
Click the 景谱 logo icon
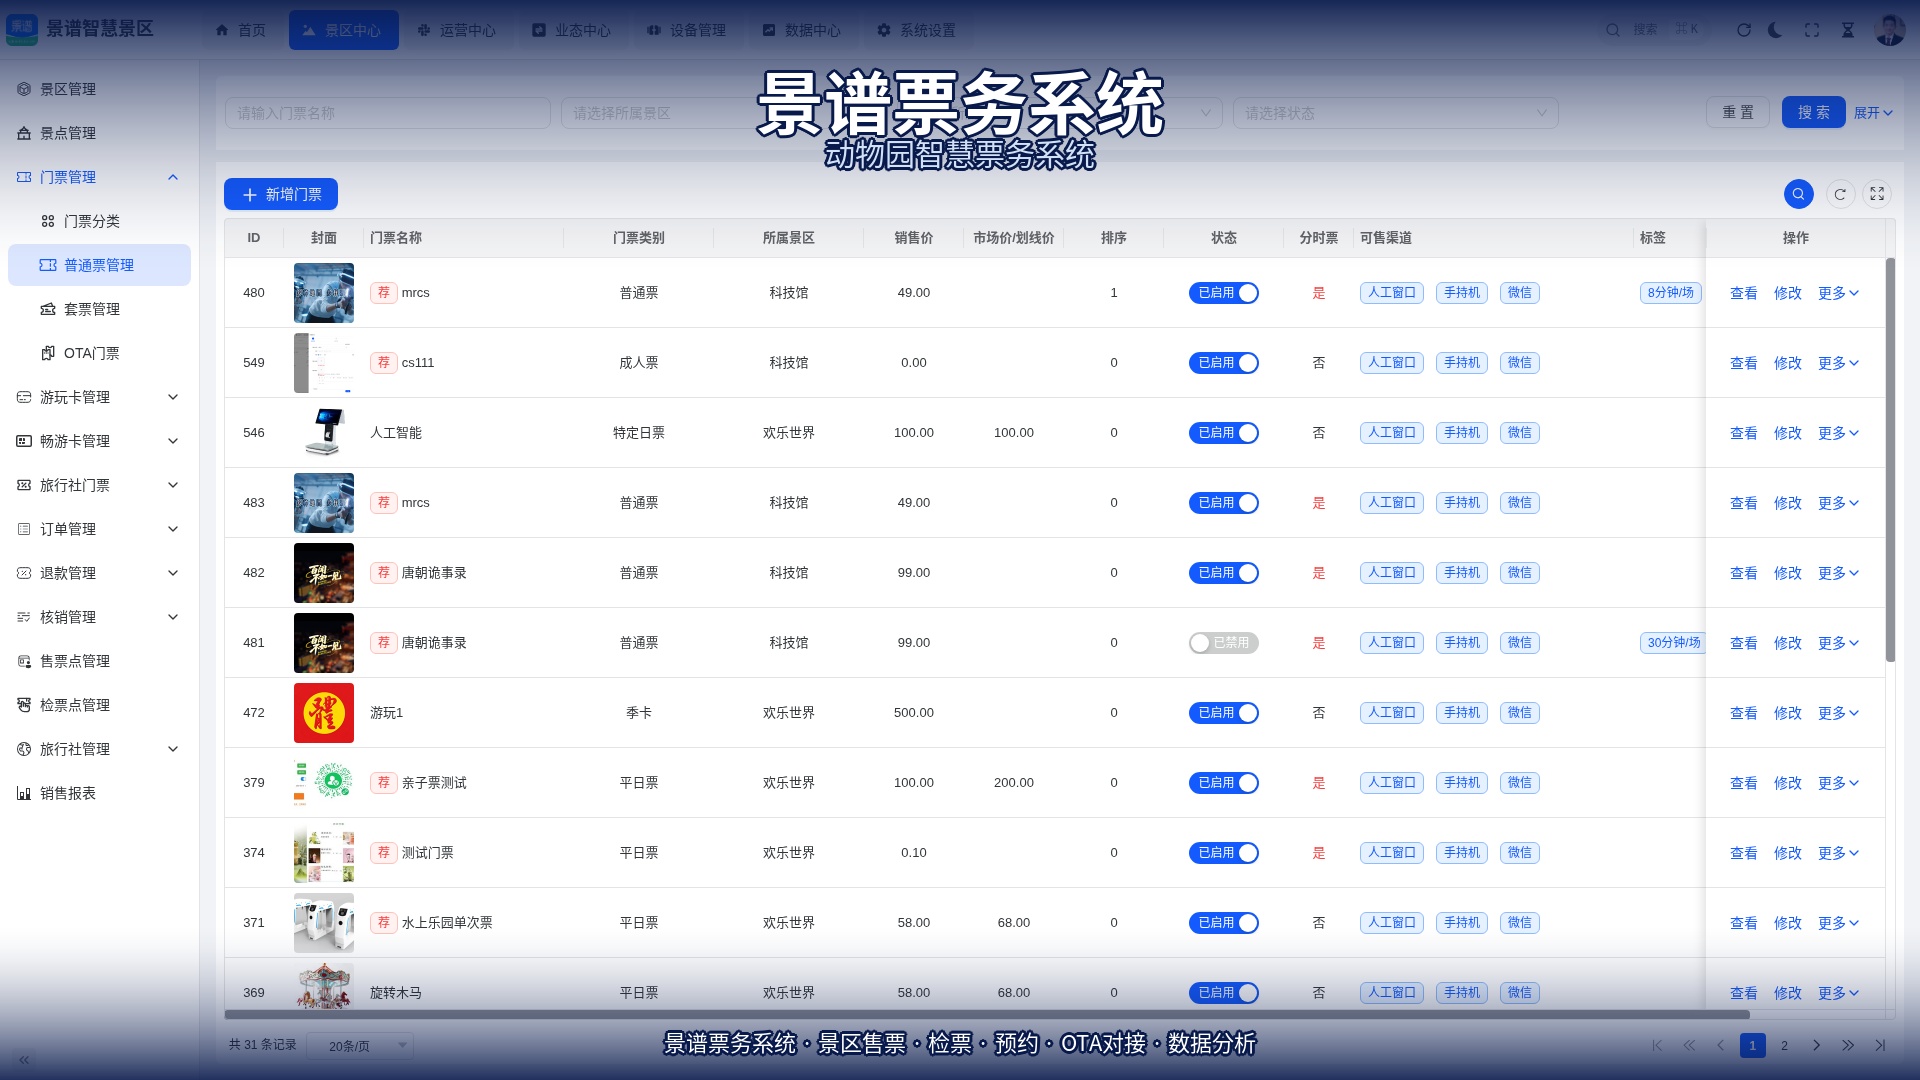click(x=22, y=29)
